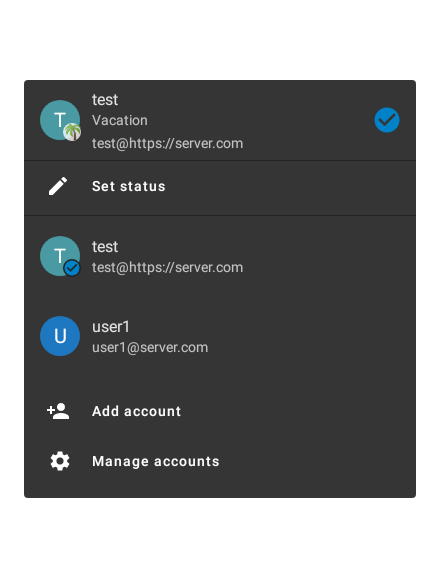Click the palm tree status emoji badge
The height and width of the screenshot is (578, 440).
tap(72, 132)
